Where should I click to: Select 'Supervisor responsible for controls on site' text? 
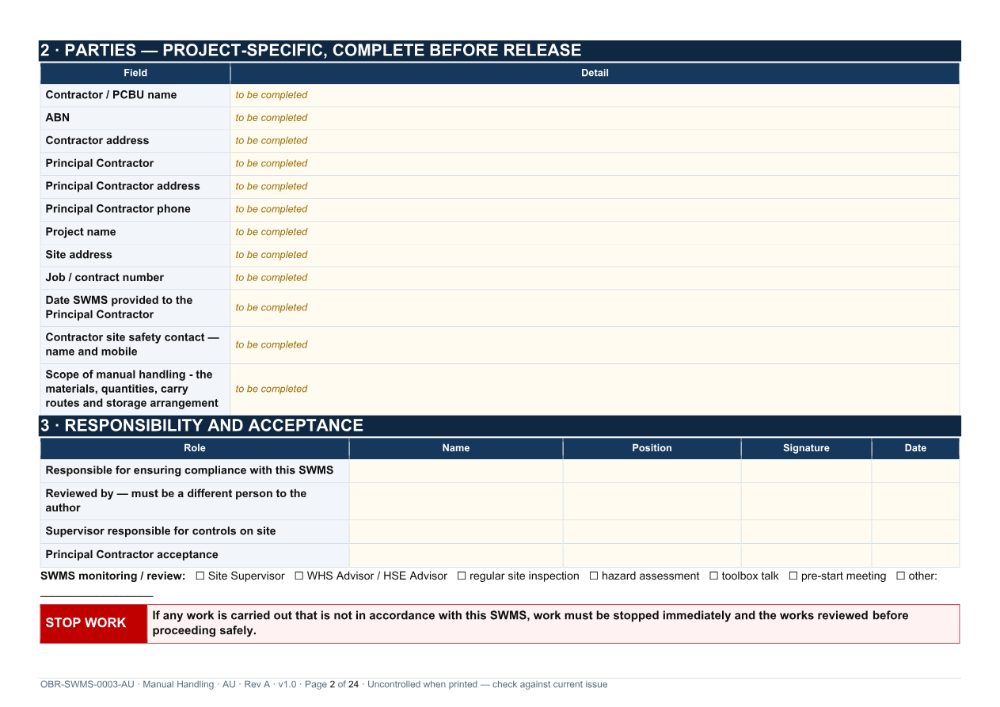click(161, 531)
